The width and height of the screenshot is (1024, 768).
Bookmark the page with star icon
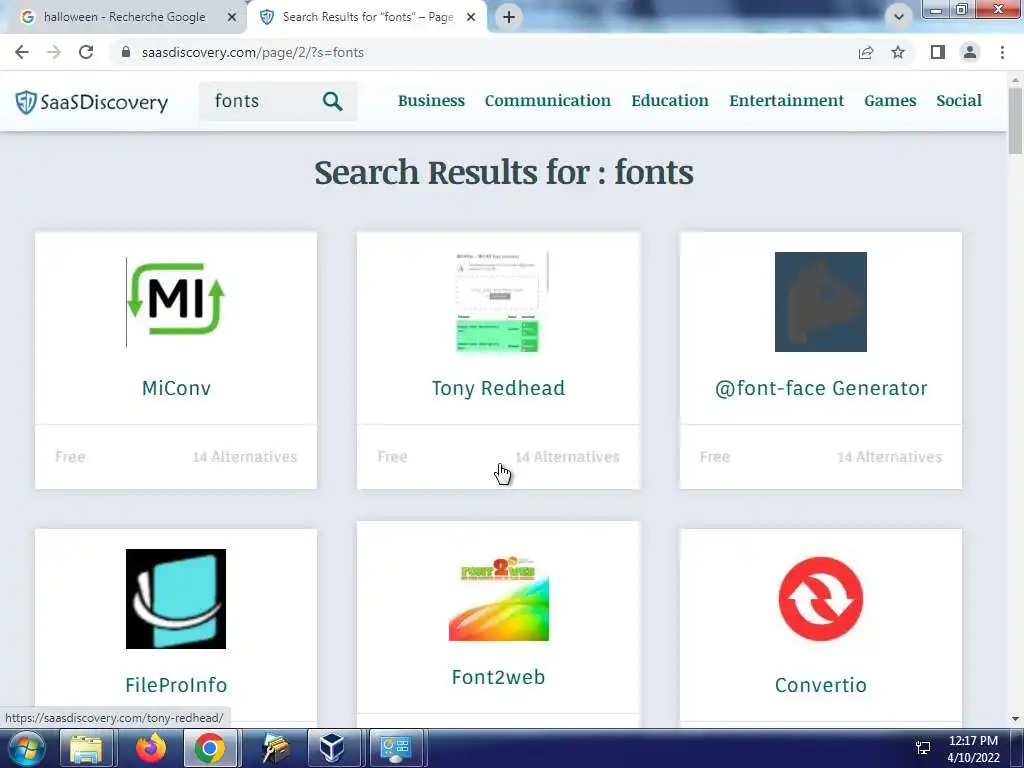[x=898, y=52]
